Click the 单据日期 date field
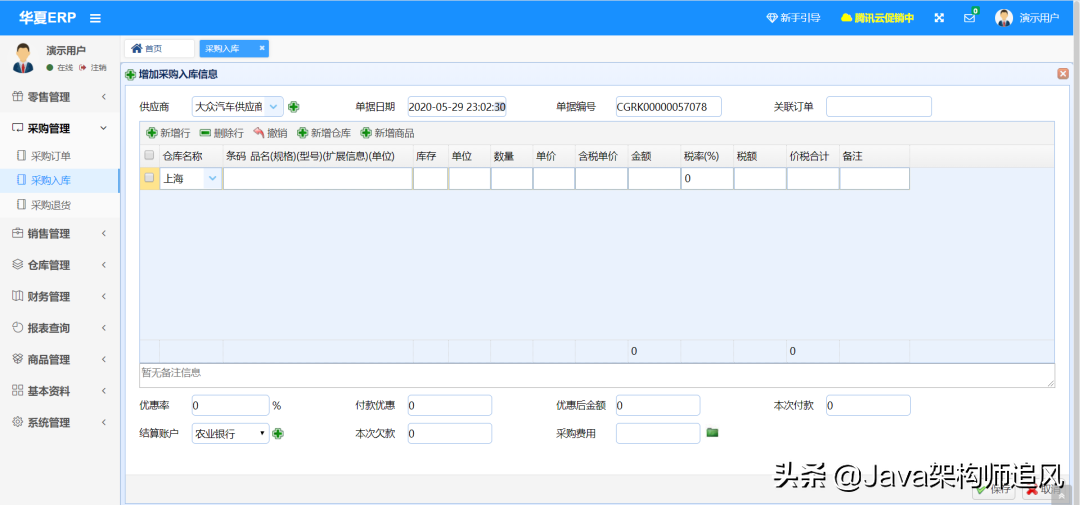Image resolution: width=1080 pixels, height=505 pixels. (457, 107)
